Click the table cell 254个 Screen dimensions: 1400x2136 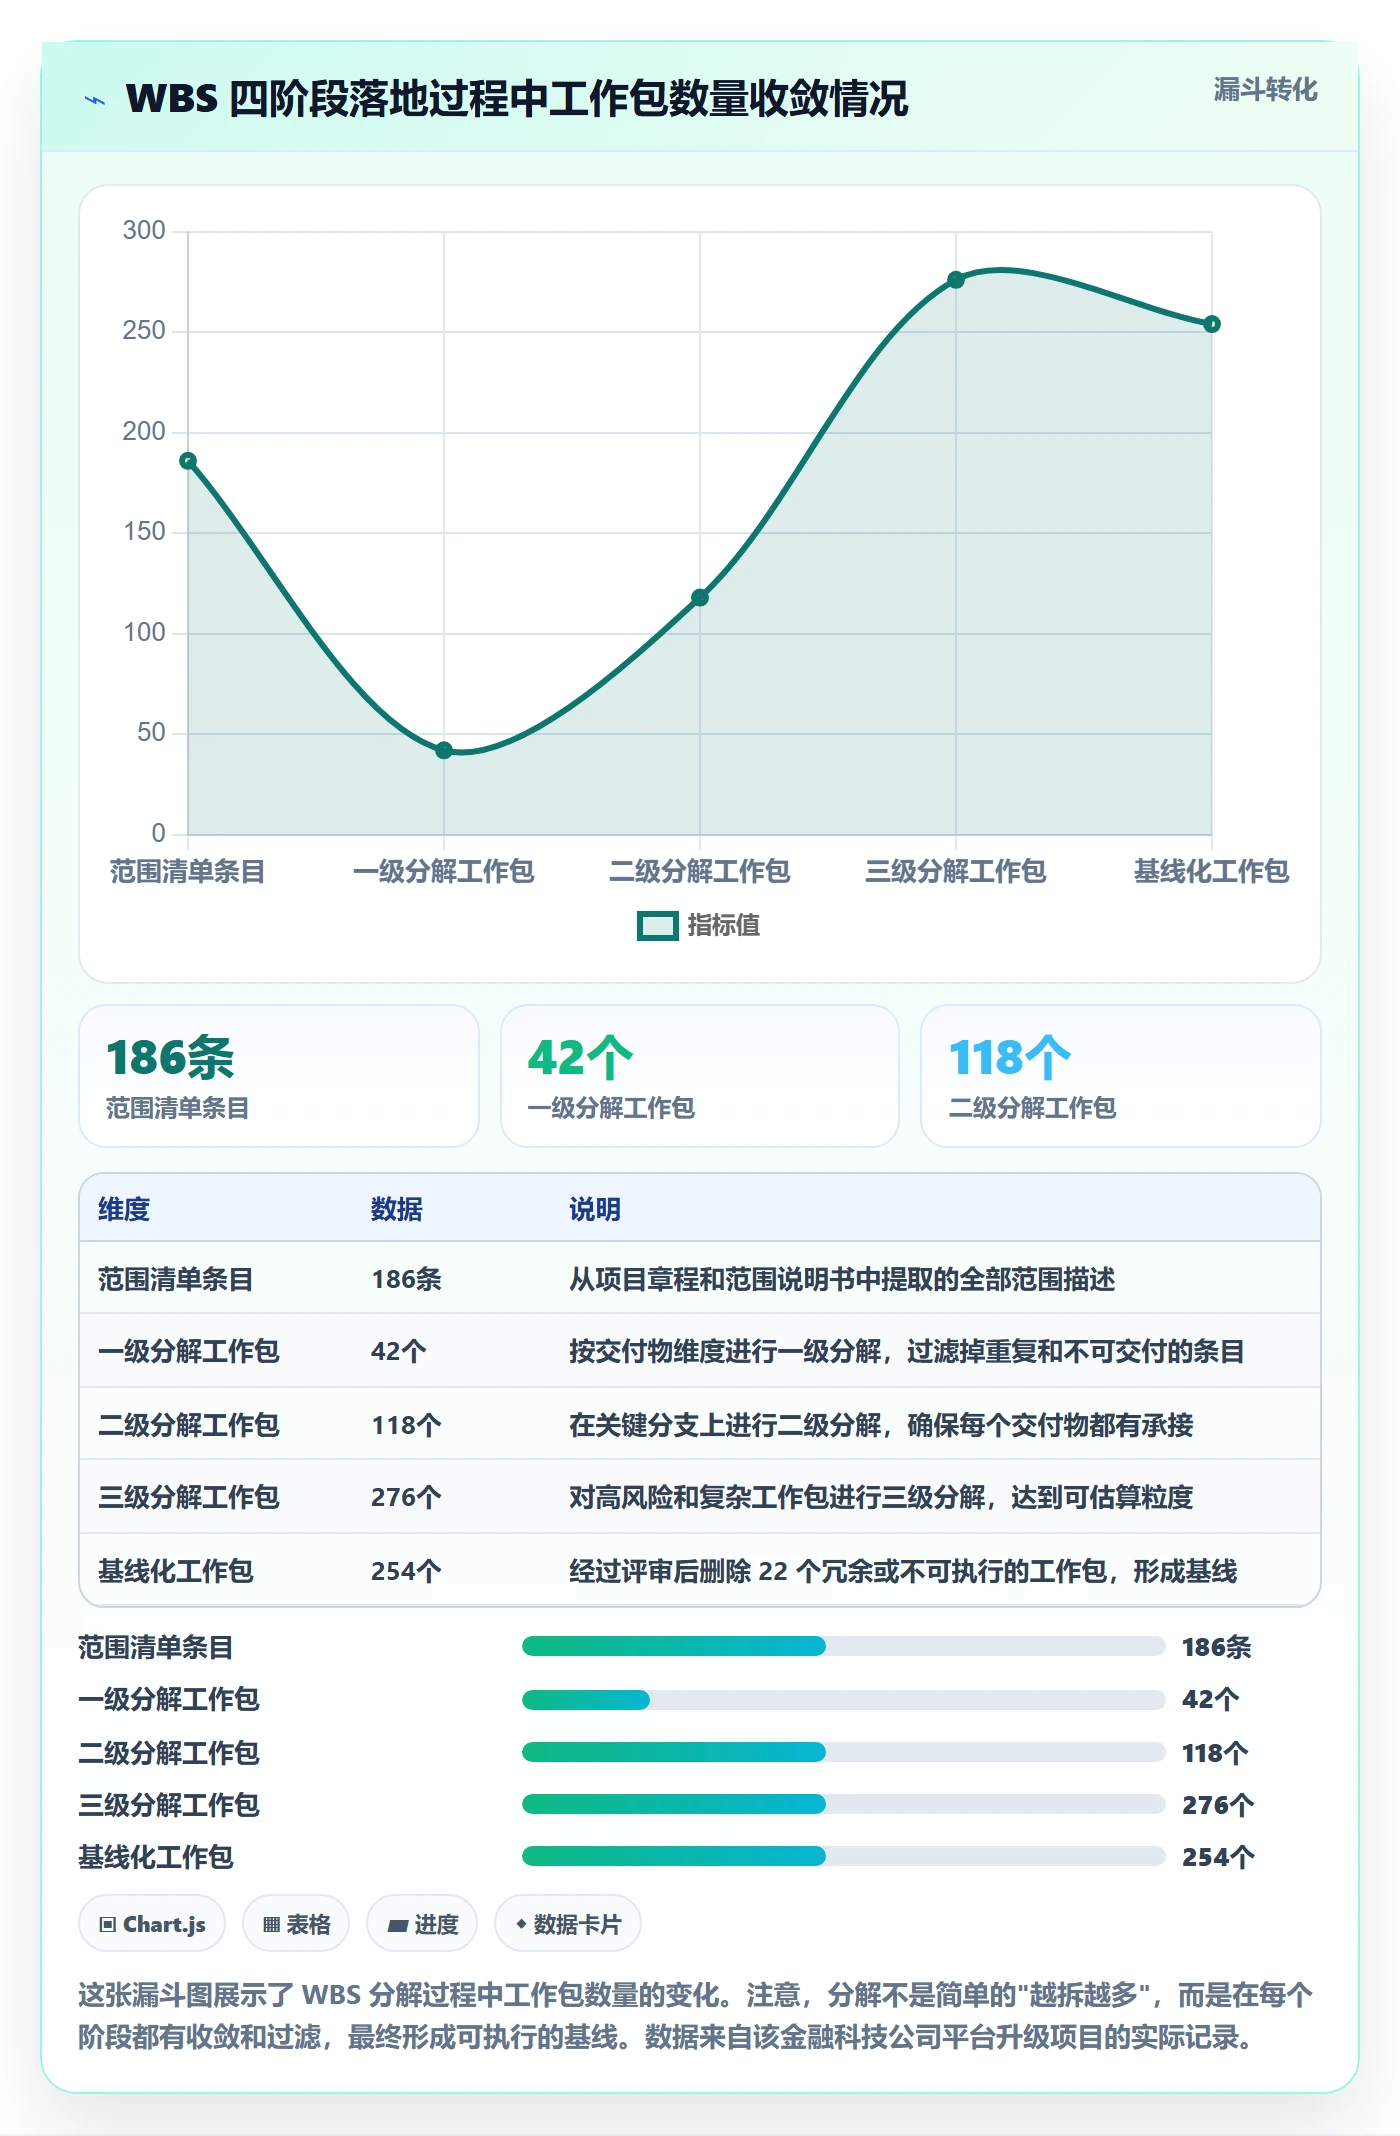(406, 1571)
